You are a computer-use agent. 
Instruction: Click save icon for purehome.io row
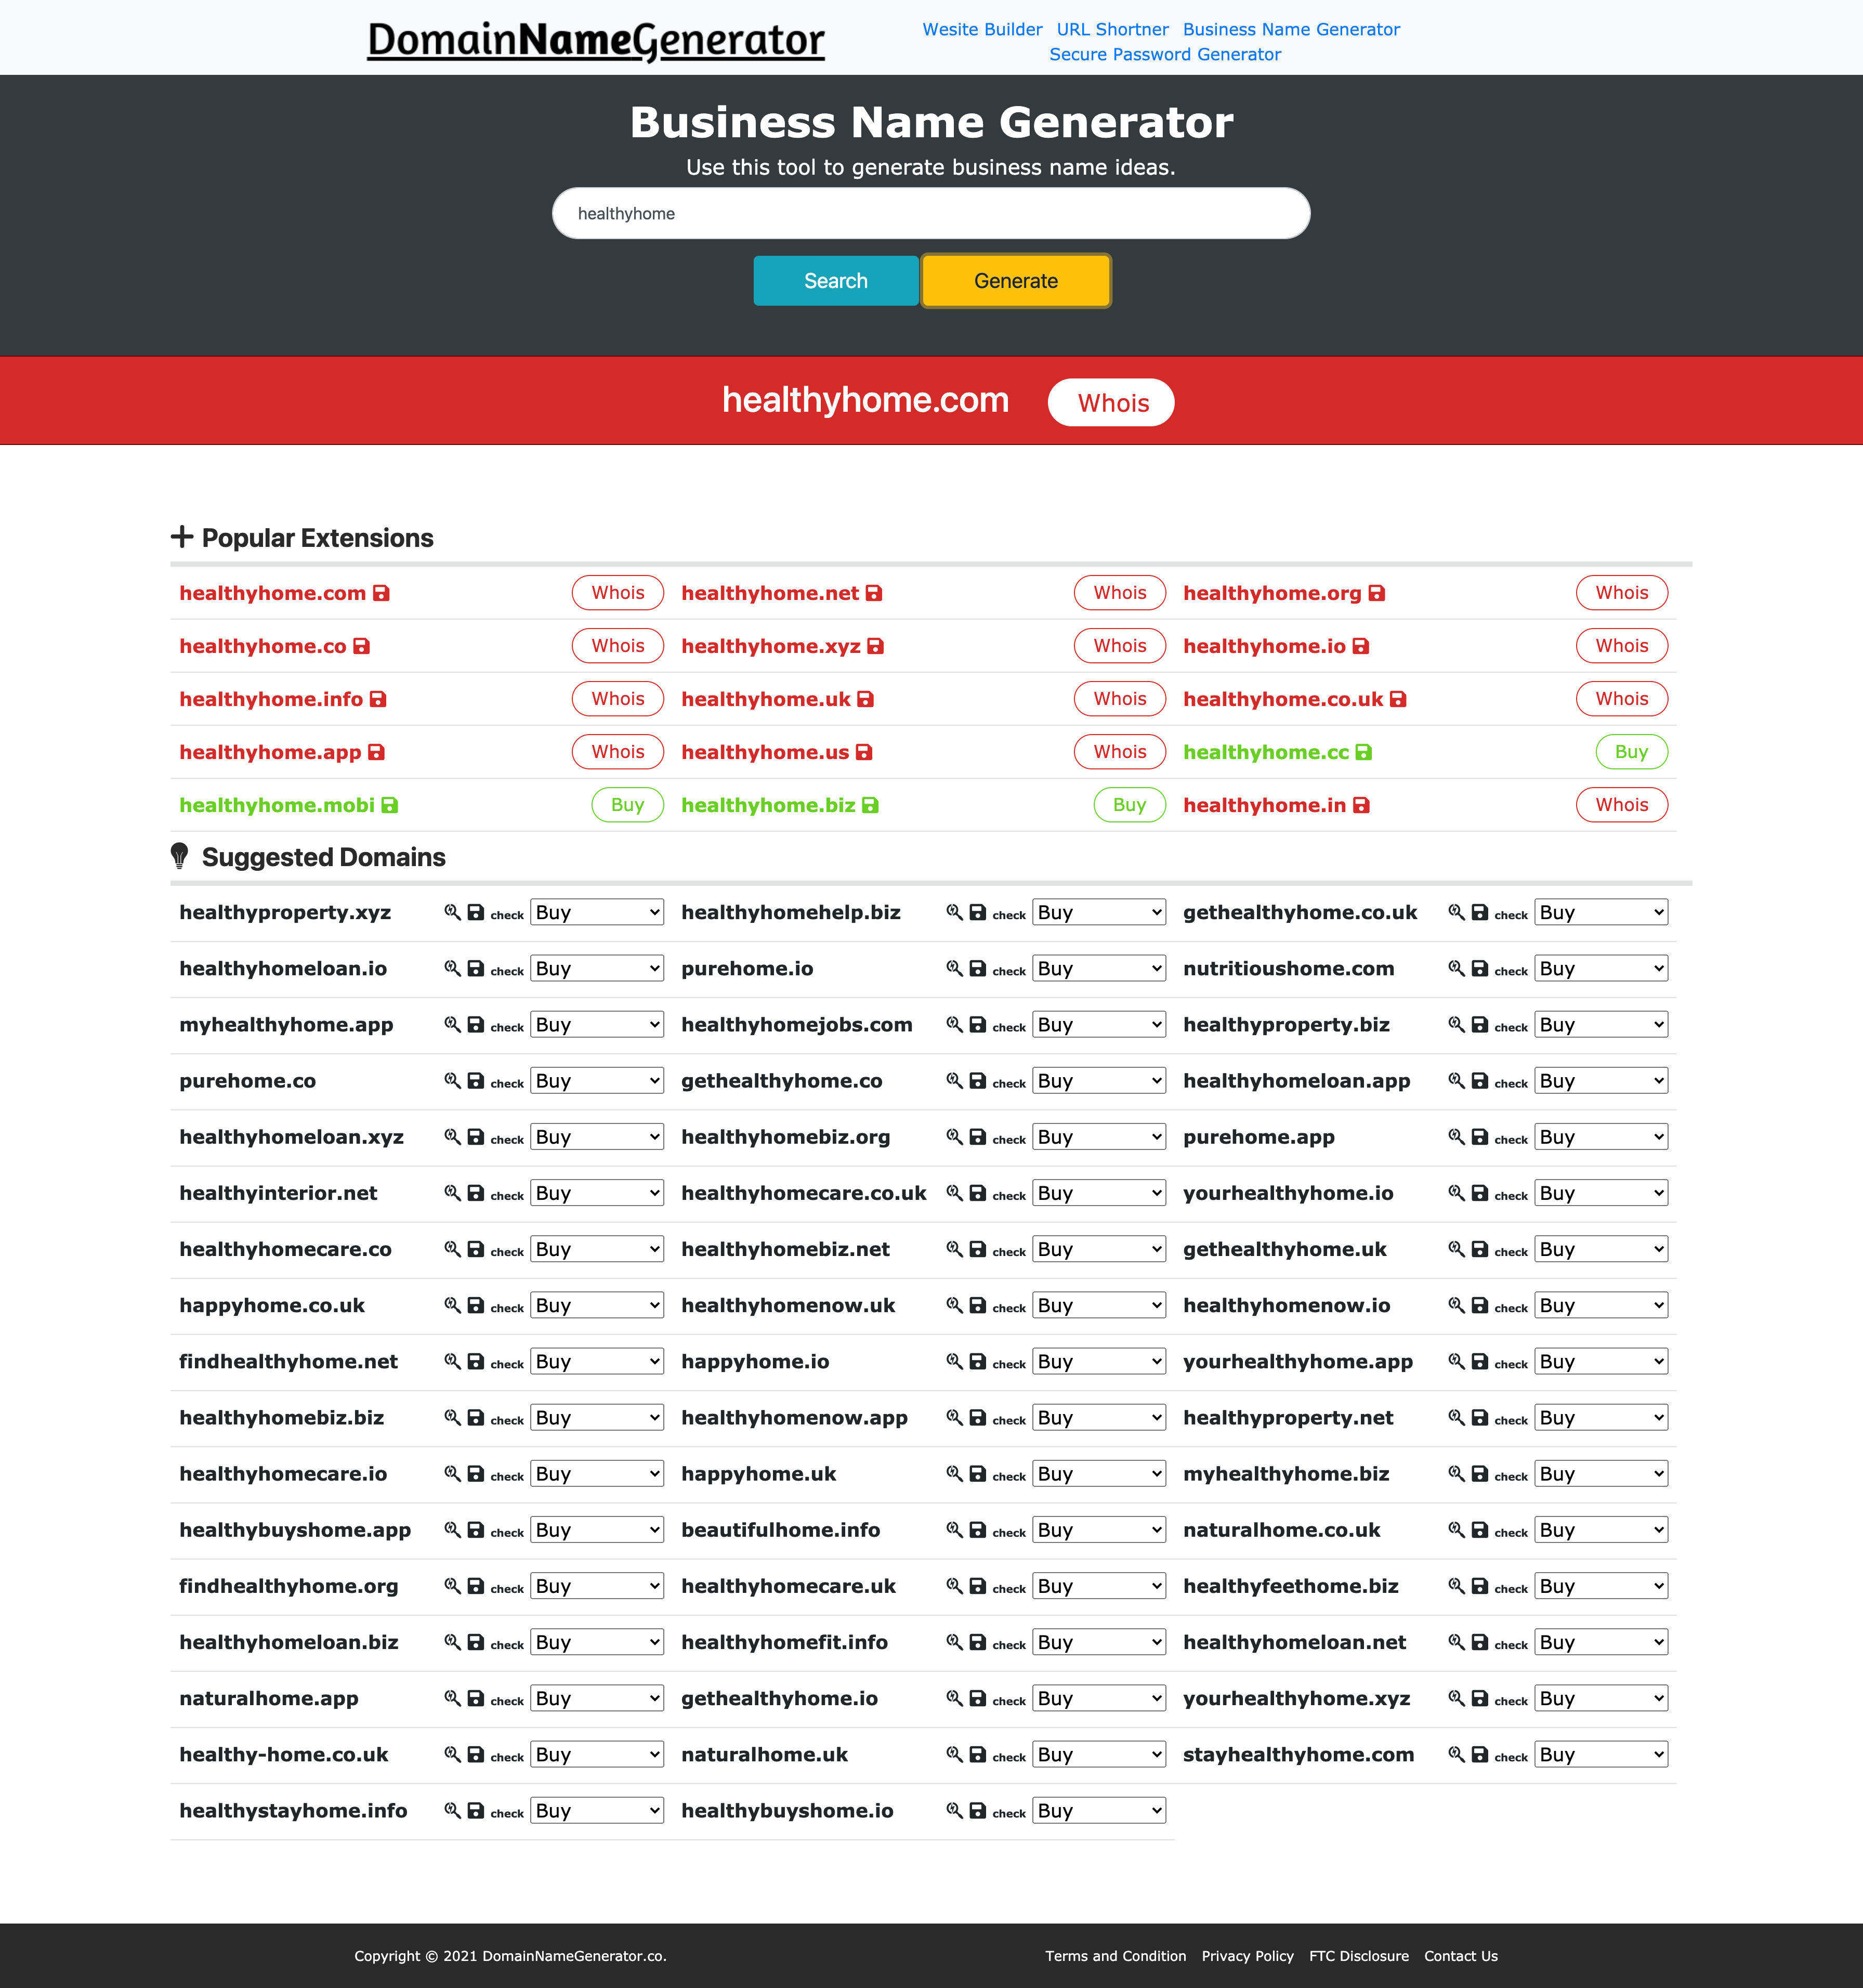tap(978, 968)
